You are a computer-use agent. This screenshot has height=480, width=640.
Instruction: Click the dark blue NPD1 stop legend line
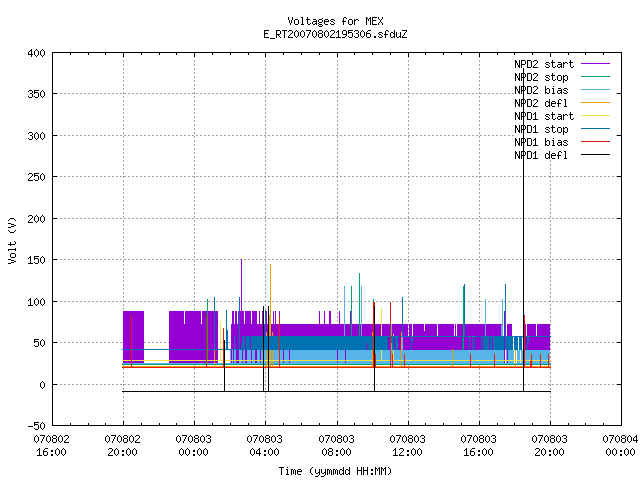[x=596, y=129]
